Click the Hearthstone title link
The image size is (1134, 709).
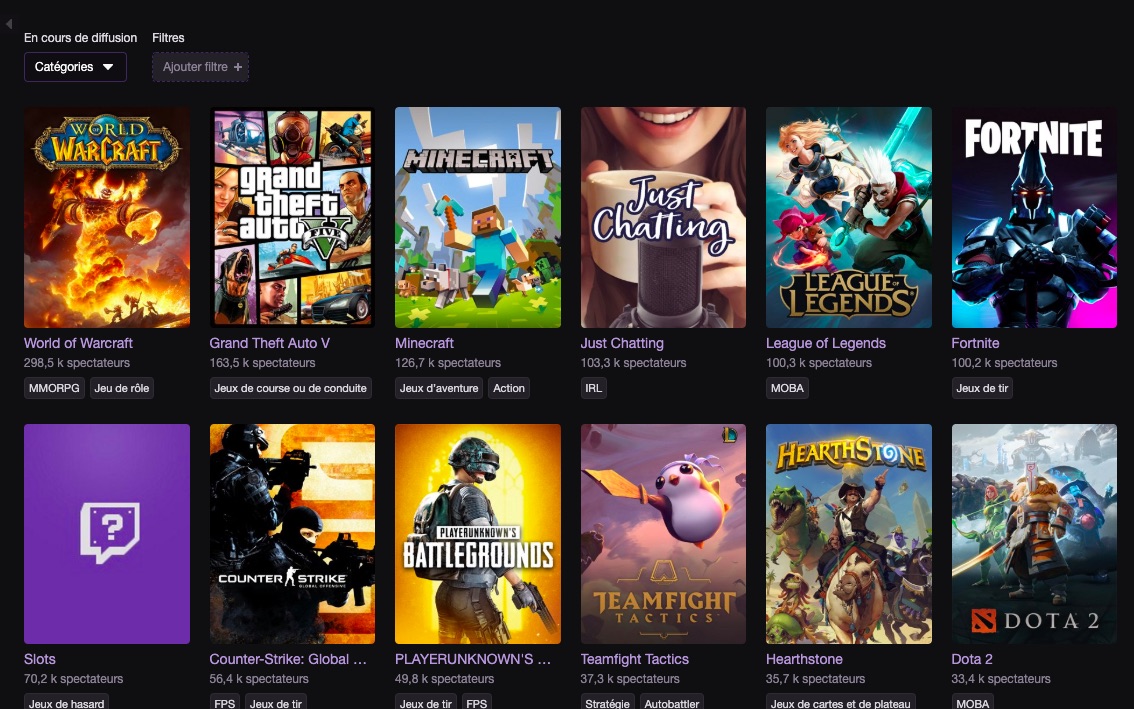point(804,659)
